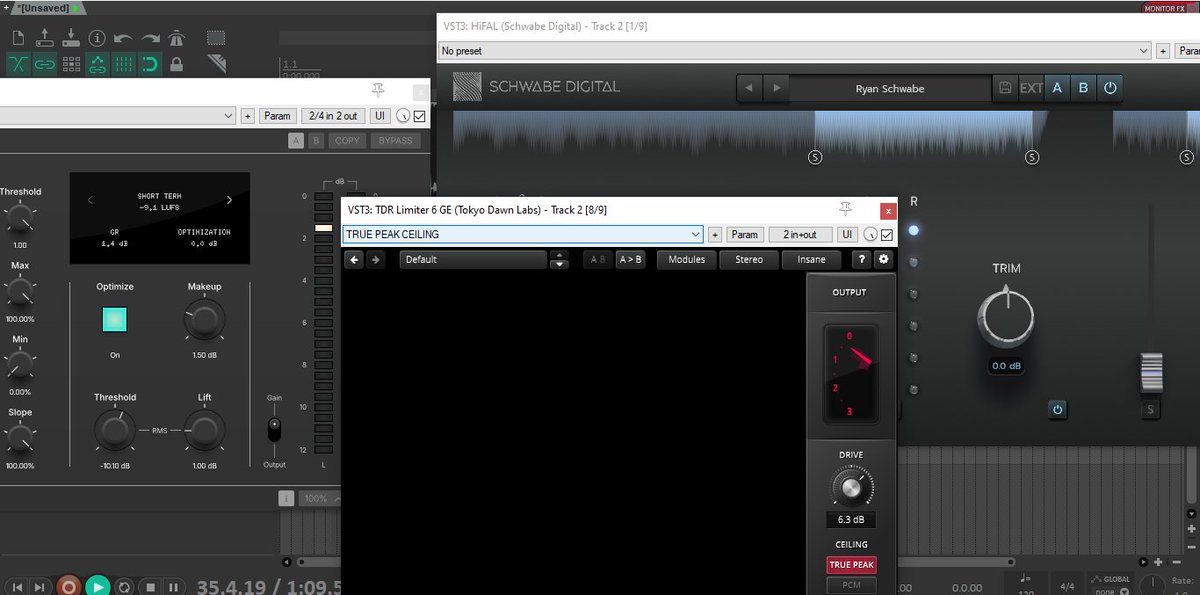Open TDR Limiter settings gear
Image resolution: width=1200 pixels, height=595 pixels.
click(882, 259)
